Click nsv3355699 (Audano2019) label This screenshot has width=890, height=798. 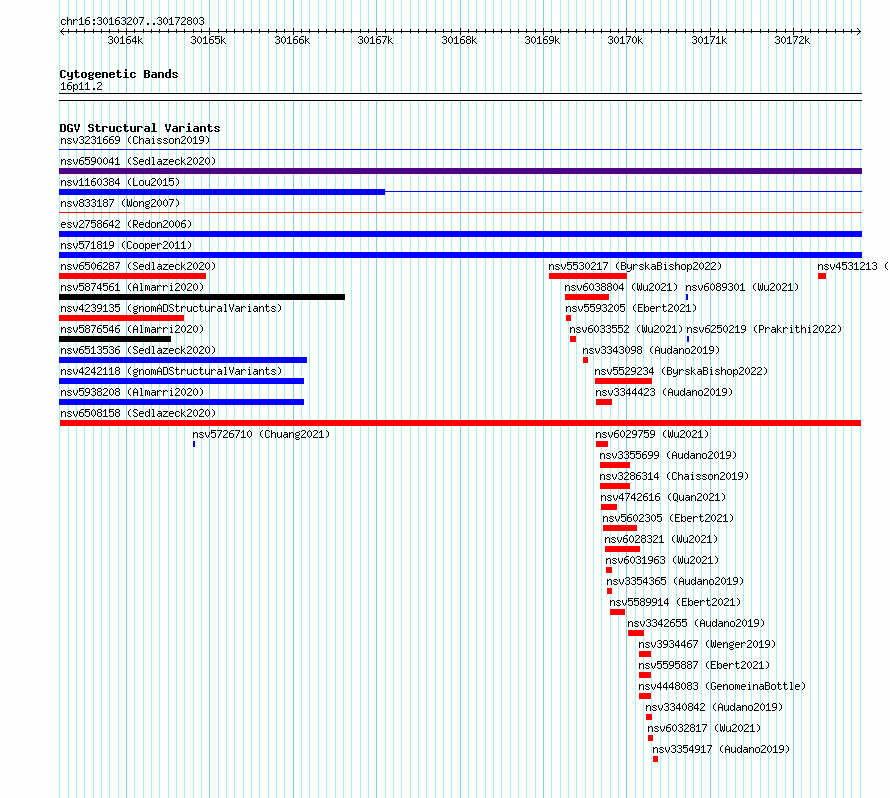(x=668, y=455)
